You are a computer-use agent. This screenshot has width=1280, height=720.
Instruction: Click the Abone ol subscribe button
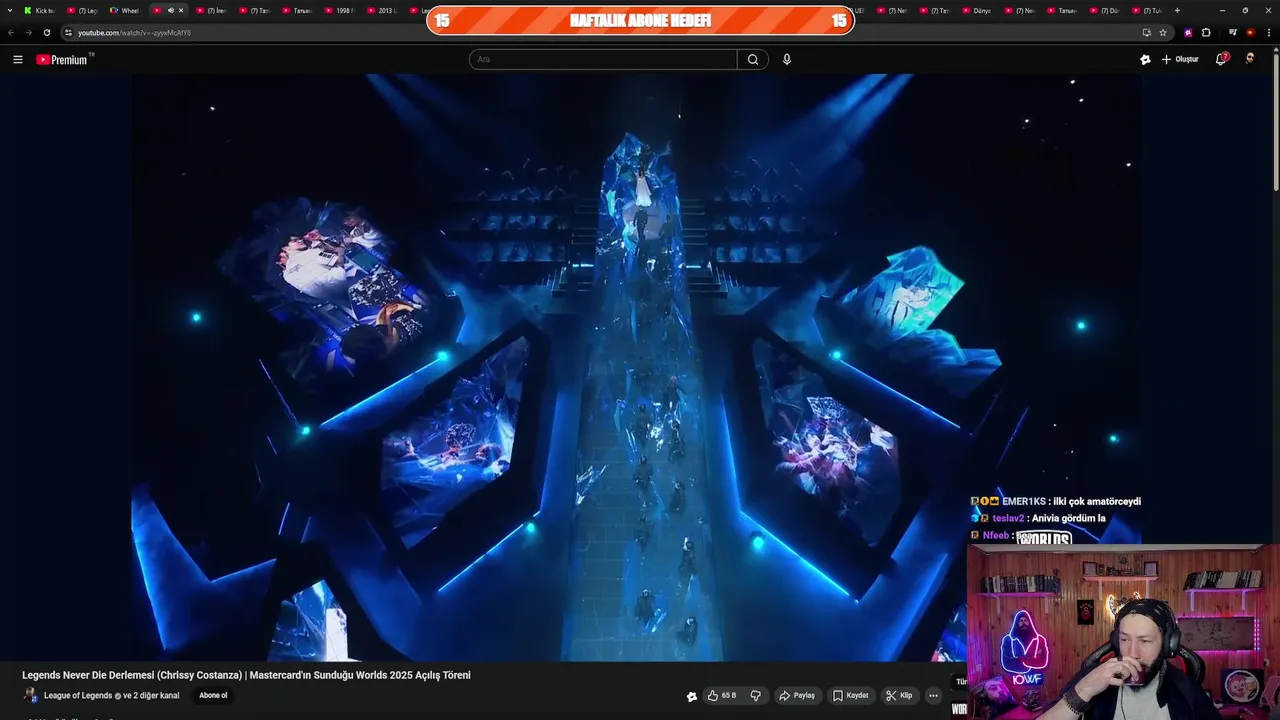[213, 696]
